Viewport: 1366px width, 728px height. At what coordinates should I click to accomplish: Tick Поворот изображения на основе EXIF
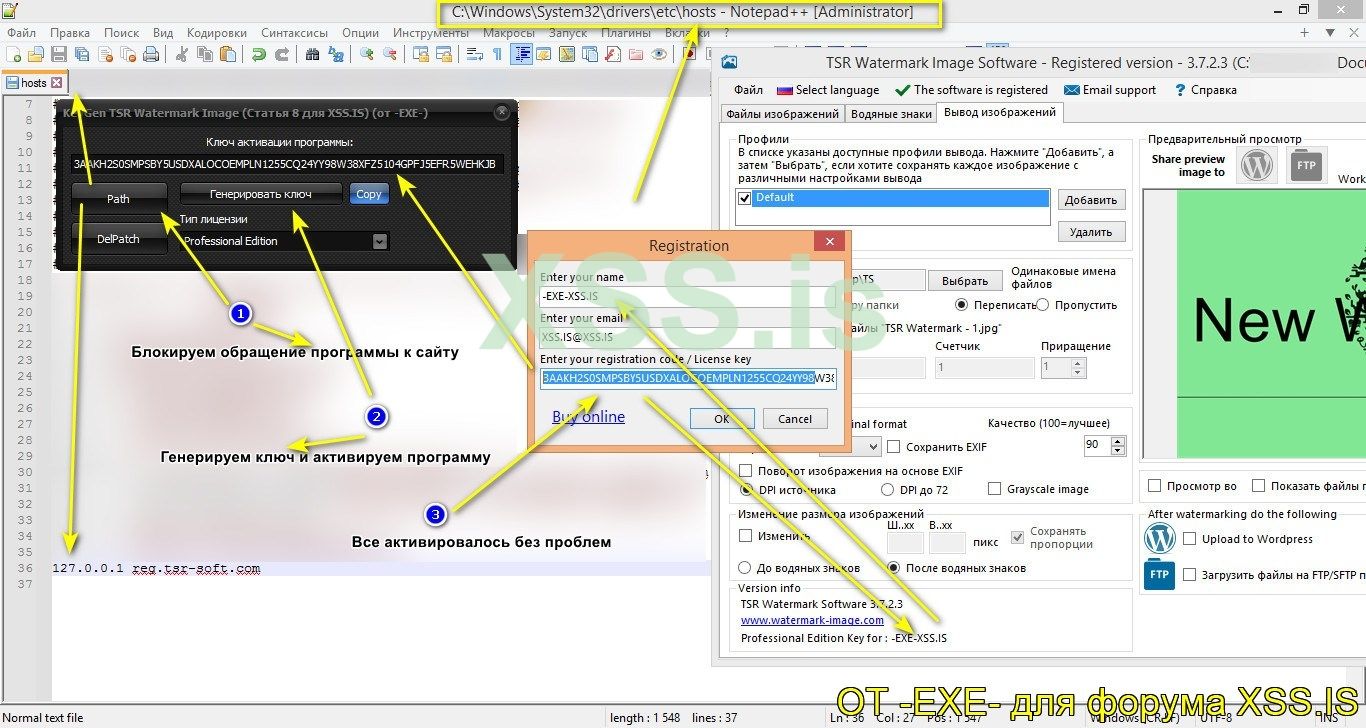[x=745, y=471]
